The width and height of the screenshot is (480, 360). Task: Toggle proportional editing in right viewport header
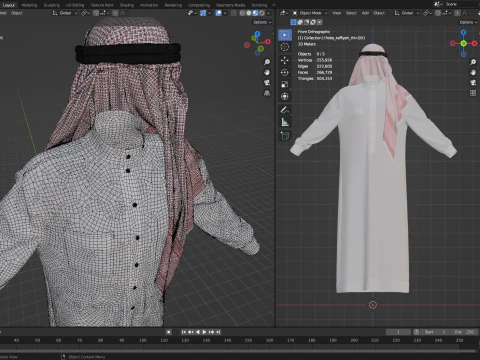(x=457, y=13)
